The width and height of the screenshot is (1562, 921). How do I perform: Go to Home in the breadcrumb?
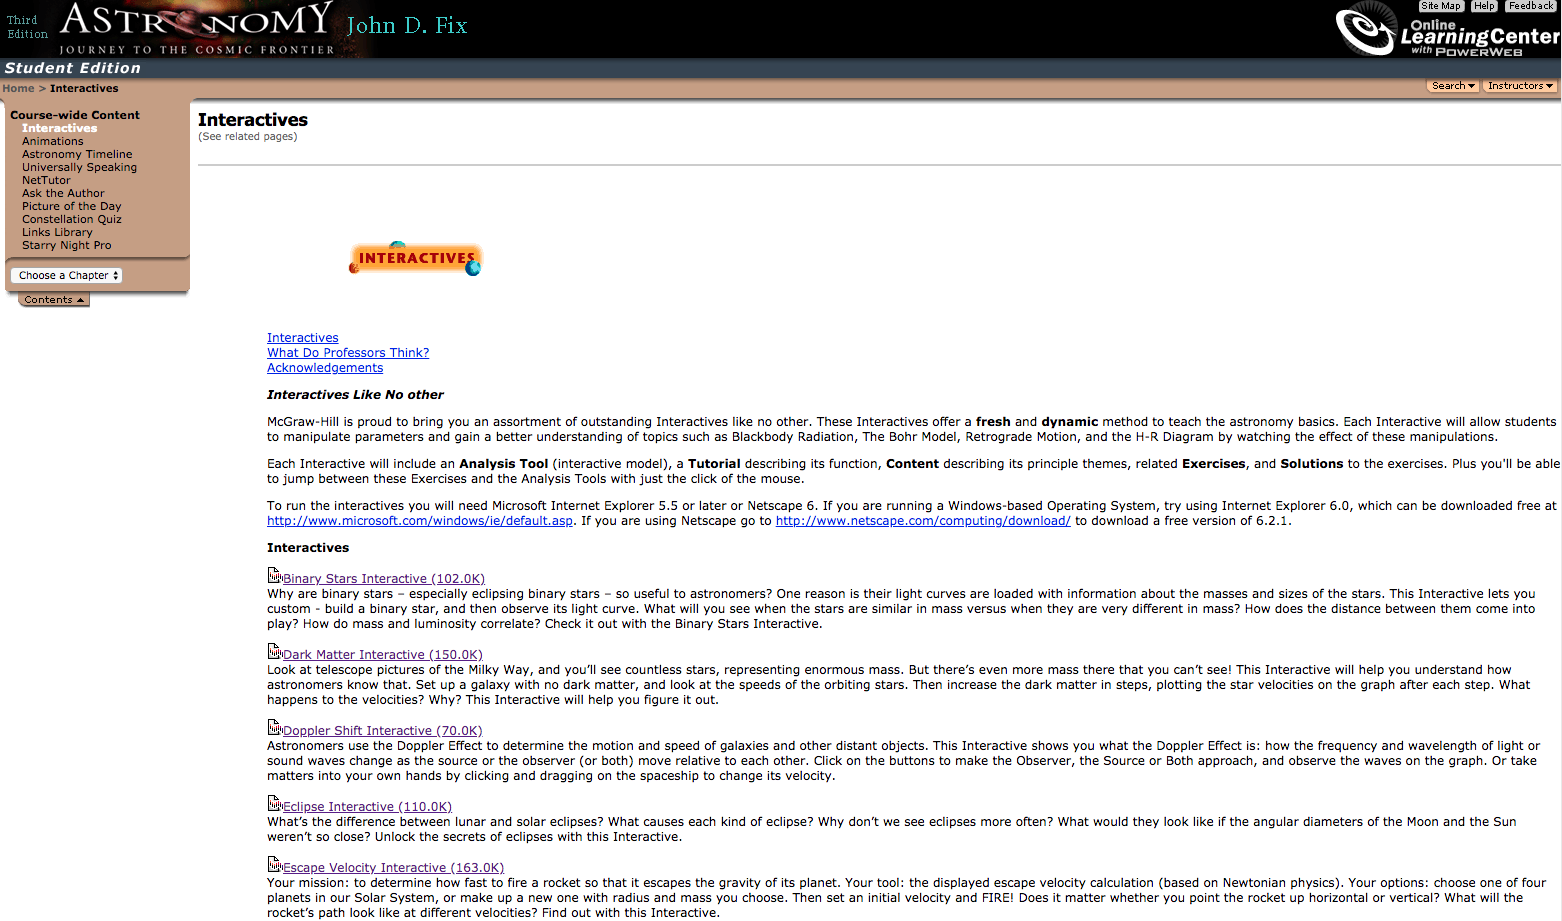(x=18, y=88)
